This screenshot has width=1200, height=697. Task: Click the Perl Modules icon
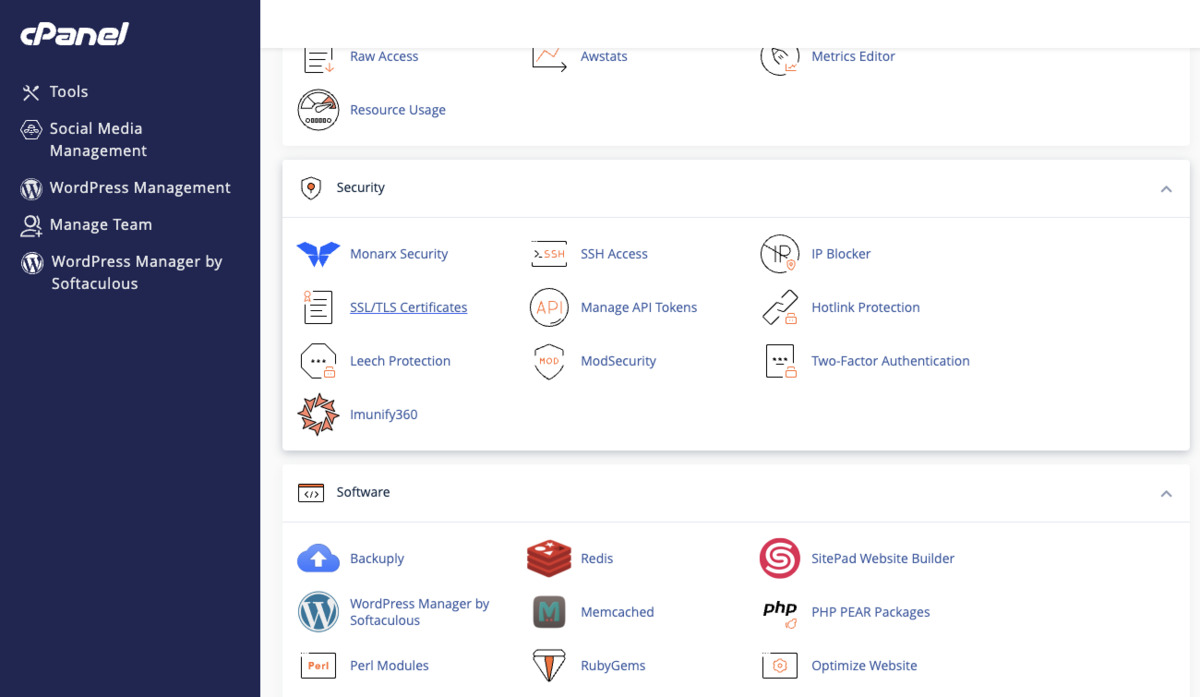(318, 666)
